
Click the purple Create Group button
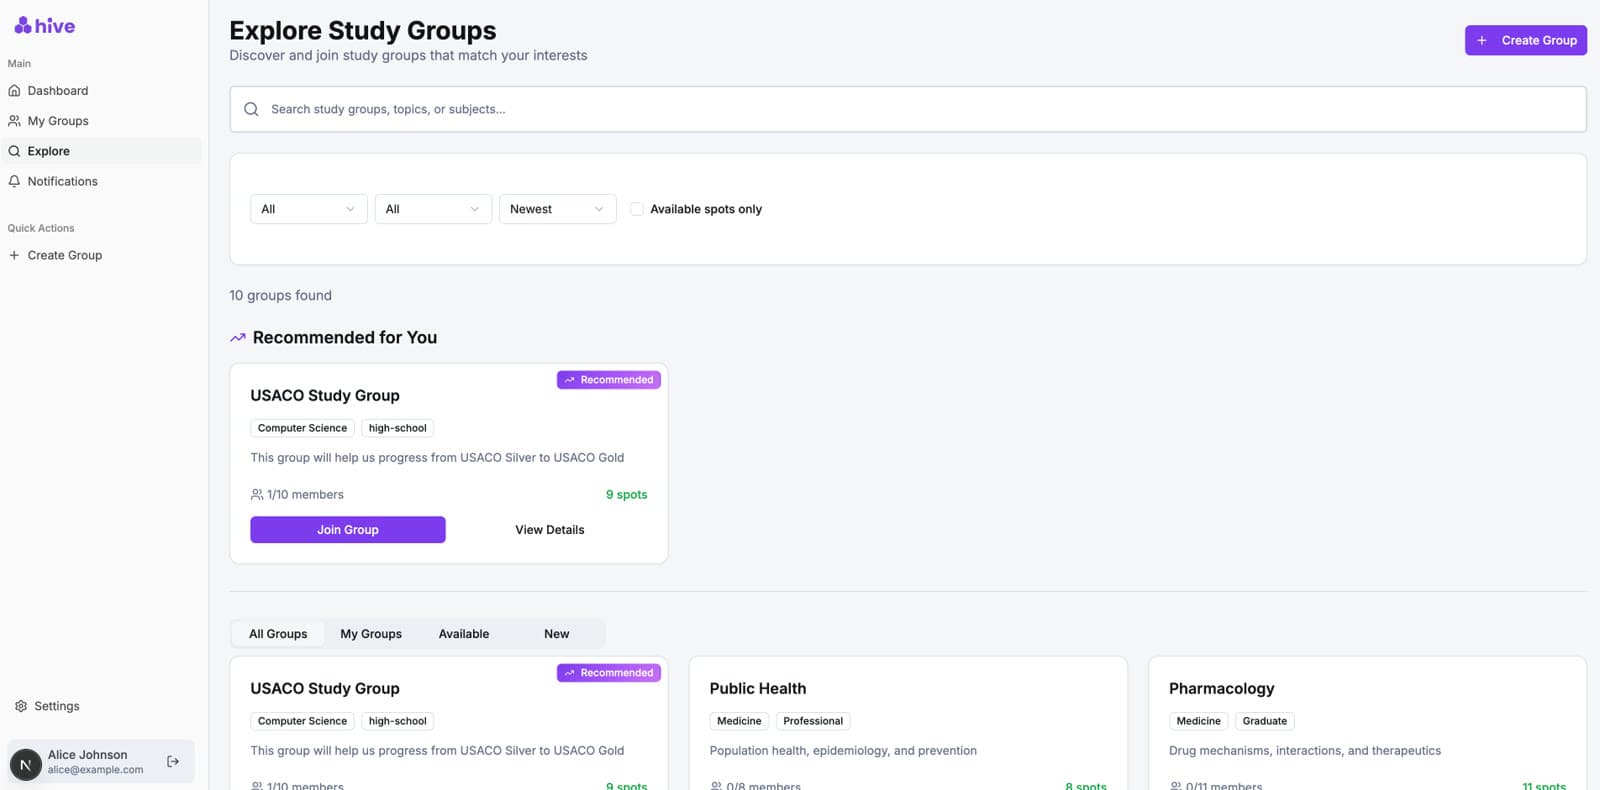tap(1526, 40)
